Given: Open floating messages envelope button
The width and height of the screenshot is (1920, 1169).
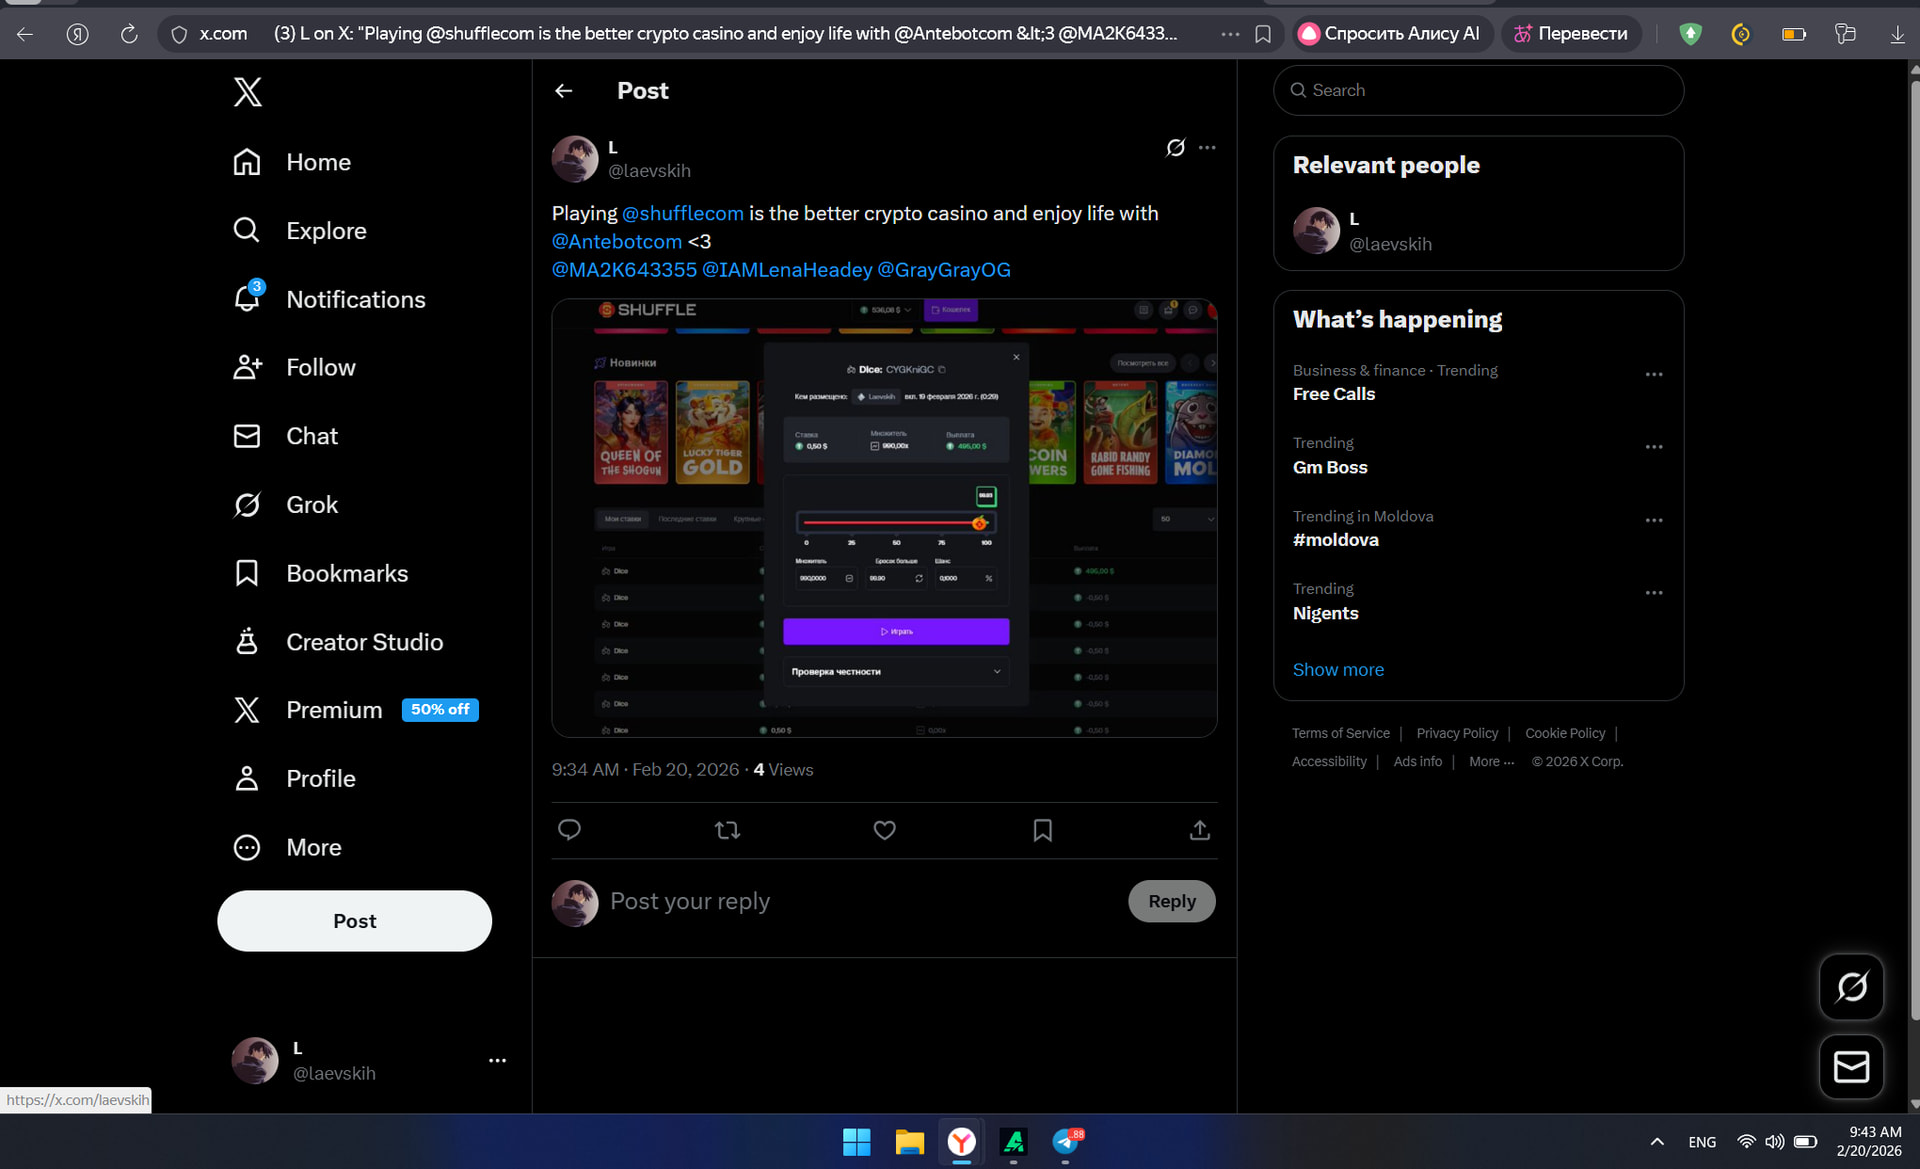Looking at the screenshot, I should pyautogui.click(x=1851, y=1067).
